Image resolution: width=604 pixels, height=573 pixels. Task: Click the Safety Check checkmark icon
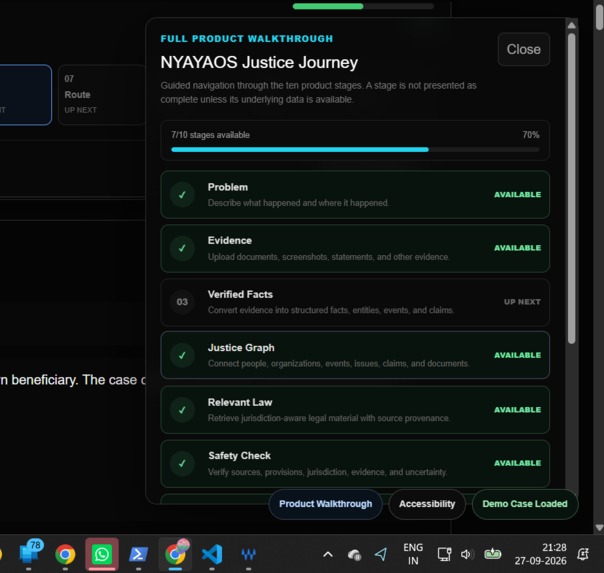(182, 463)
